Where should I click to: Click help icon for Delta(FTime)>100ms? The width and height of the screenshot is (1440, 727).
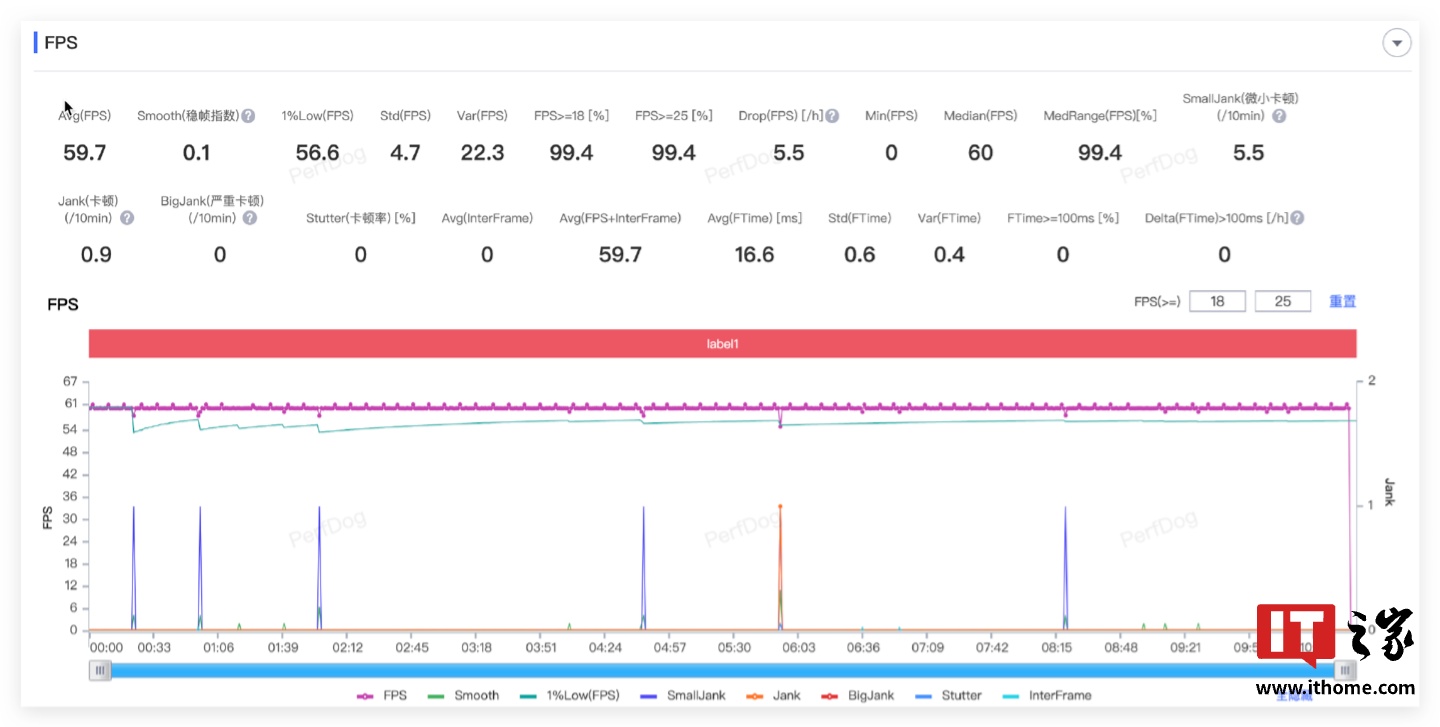pos(1297,218)
